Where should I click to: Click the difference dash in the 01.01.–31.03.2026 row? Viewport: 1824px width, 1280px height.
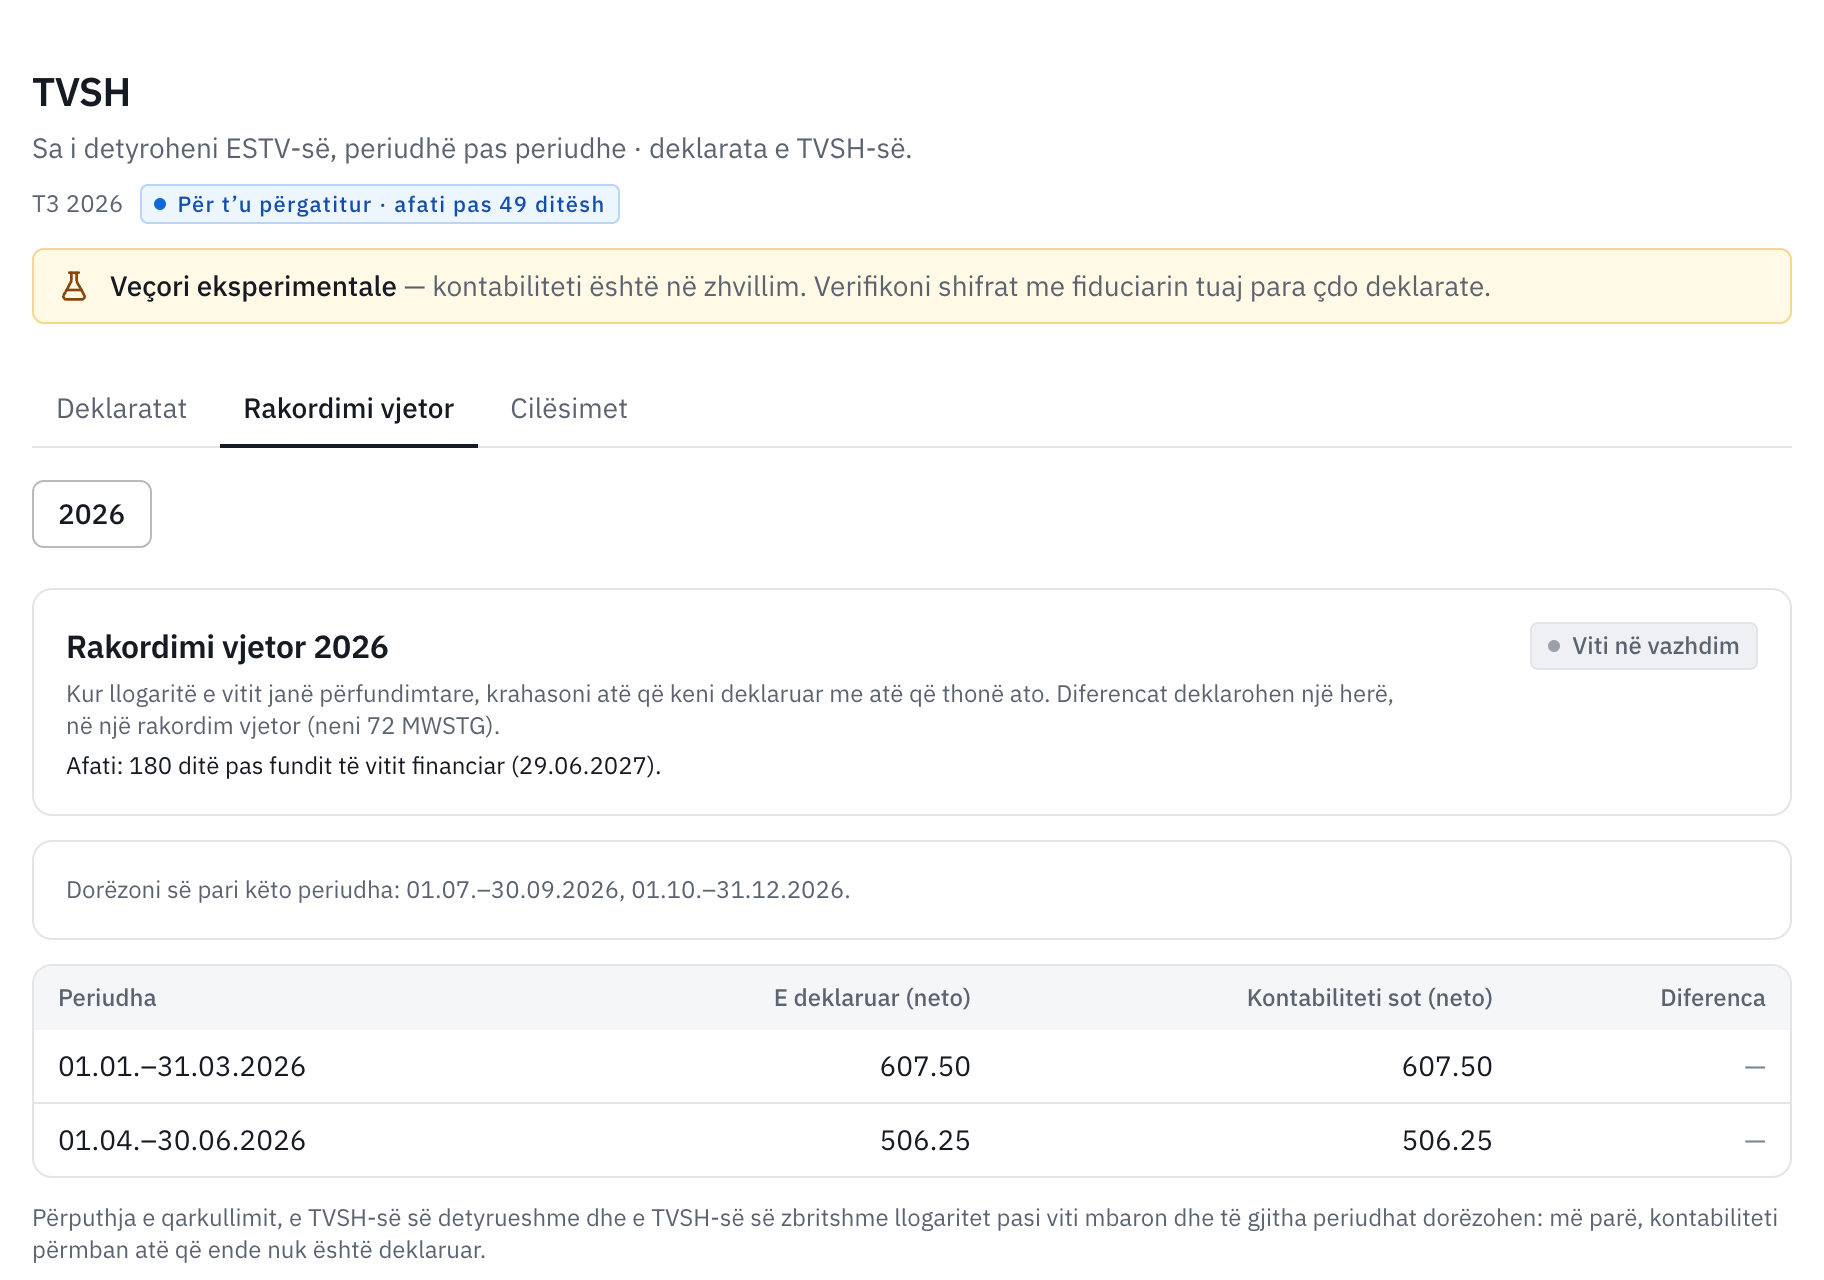1755,1067
